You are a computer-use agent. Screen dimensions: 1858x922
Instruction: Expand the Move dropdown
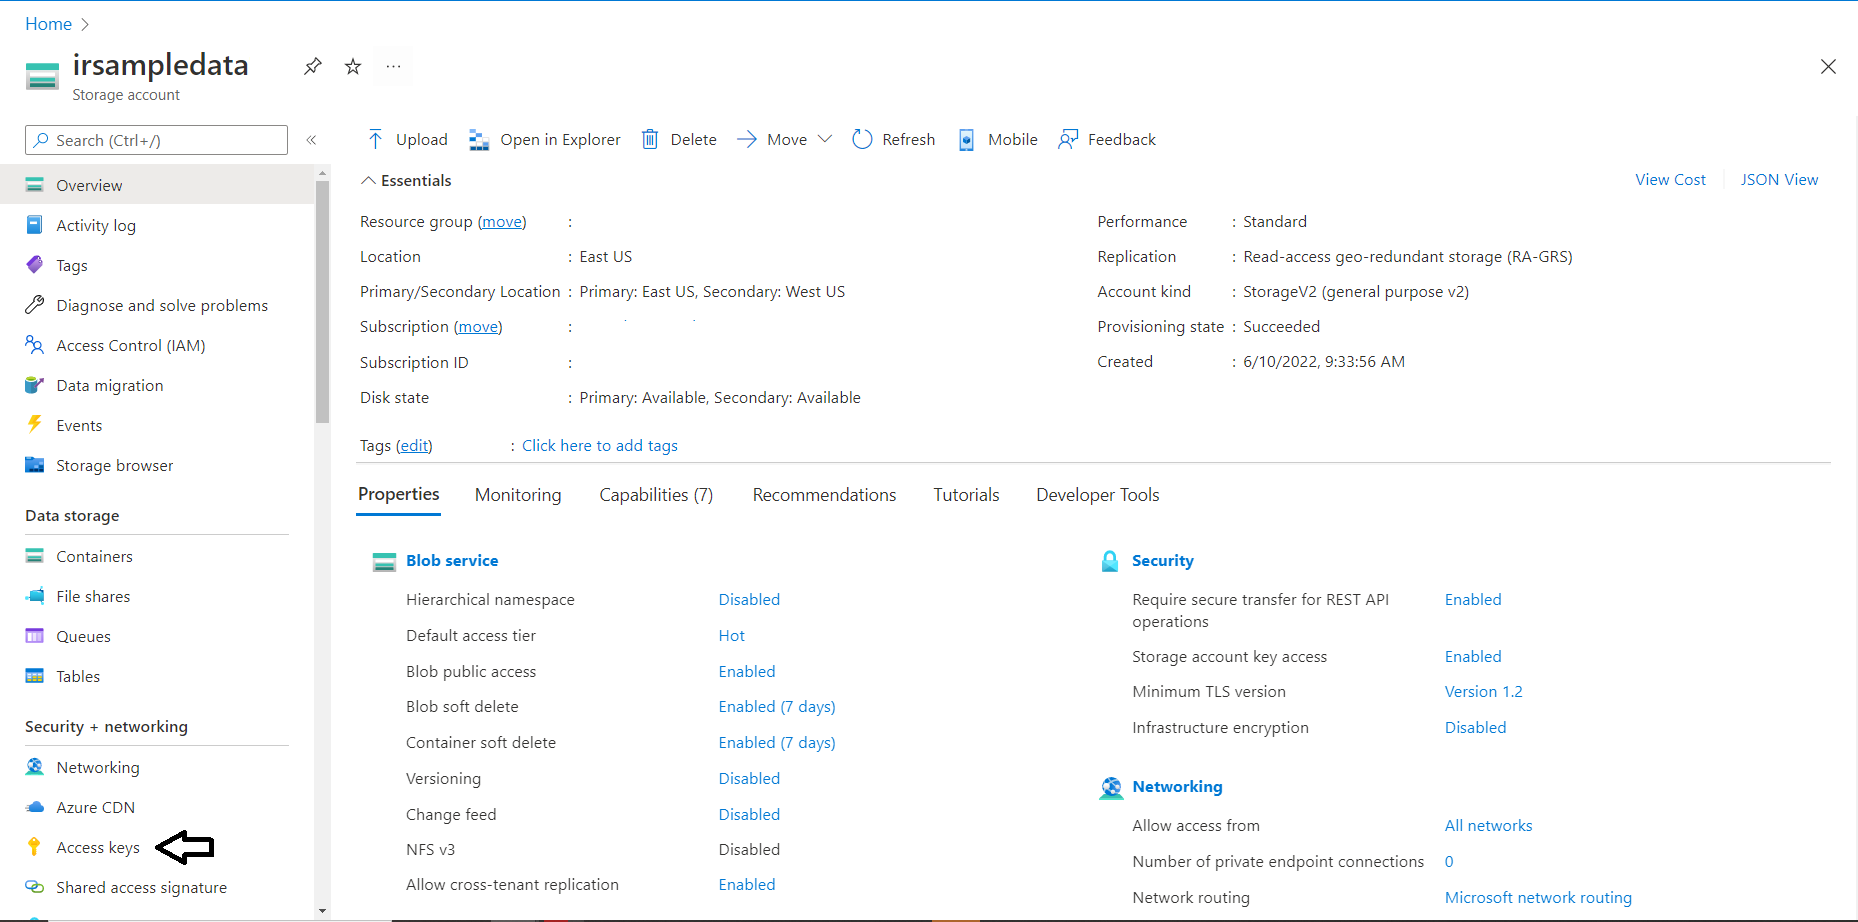point(825,139)
